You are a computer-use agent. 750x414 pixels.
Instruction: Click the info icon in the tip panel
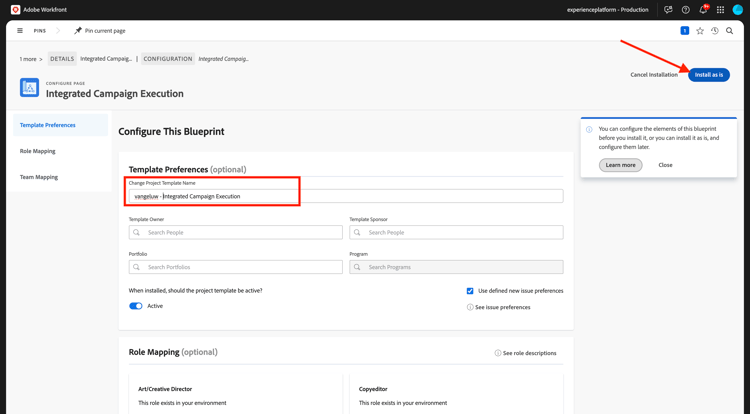pyautogui.click(x=589, y=129)
